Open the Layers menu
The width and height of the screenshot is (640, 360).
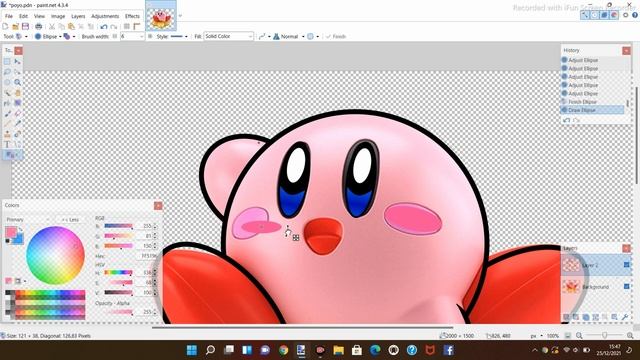(x=78, y=16)
